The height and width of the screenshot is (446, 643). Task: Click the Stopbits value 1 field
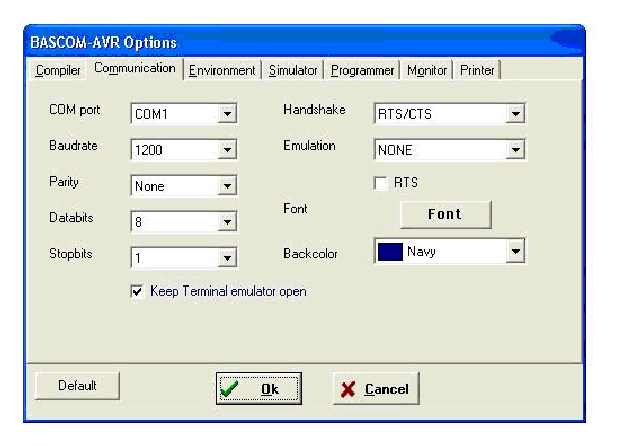point(175,258)
